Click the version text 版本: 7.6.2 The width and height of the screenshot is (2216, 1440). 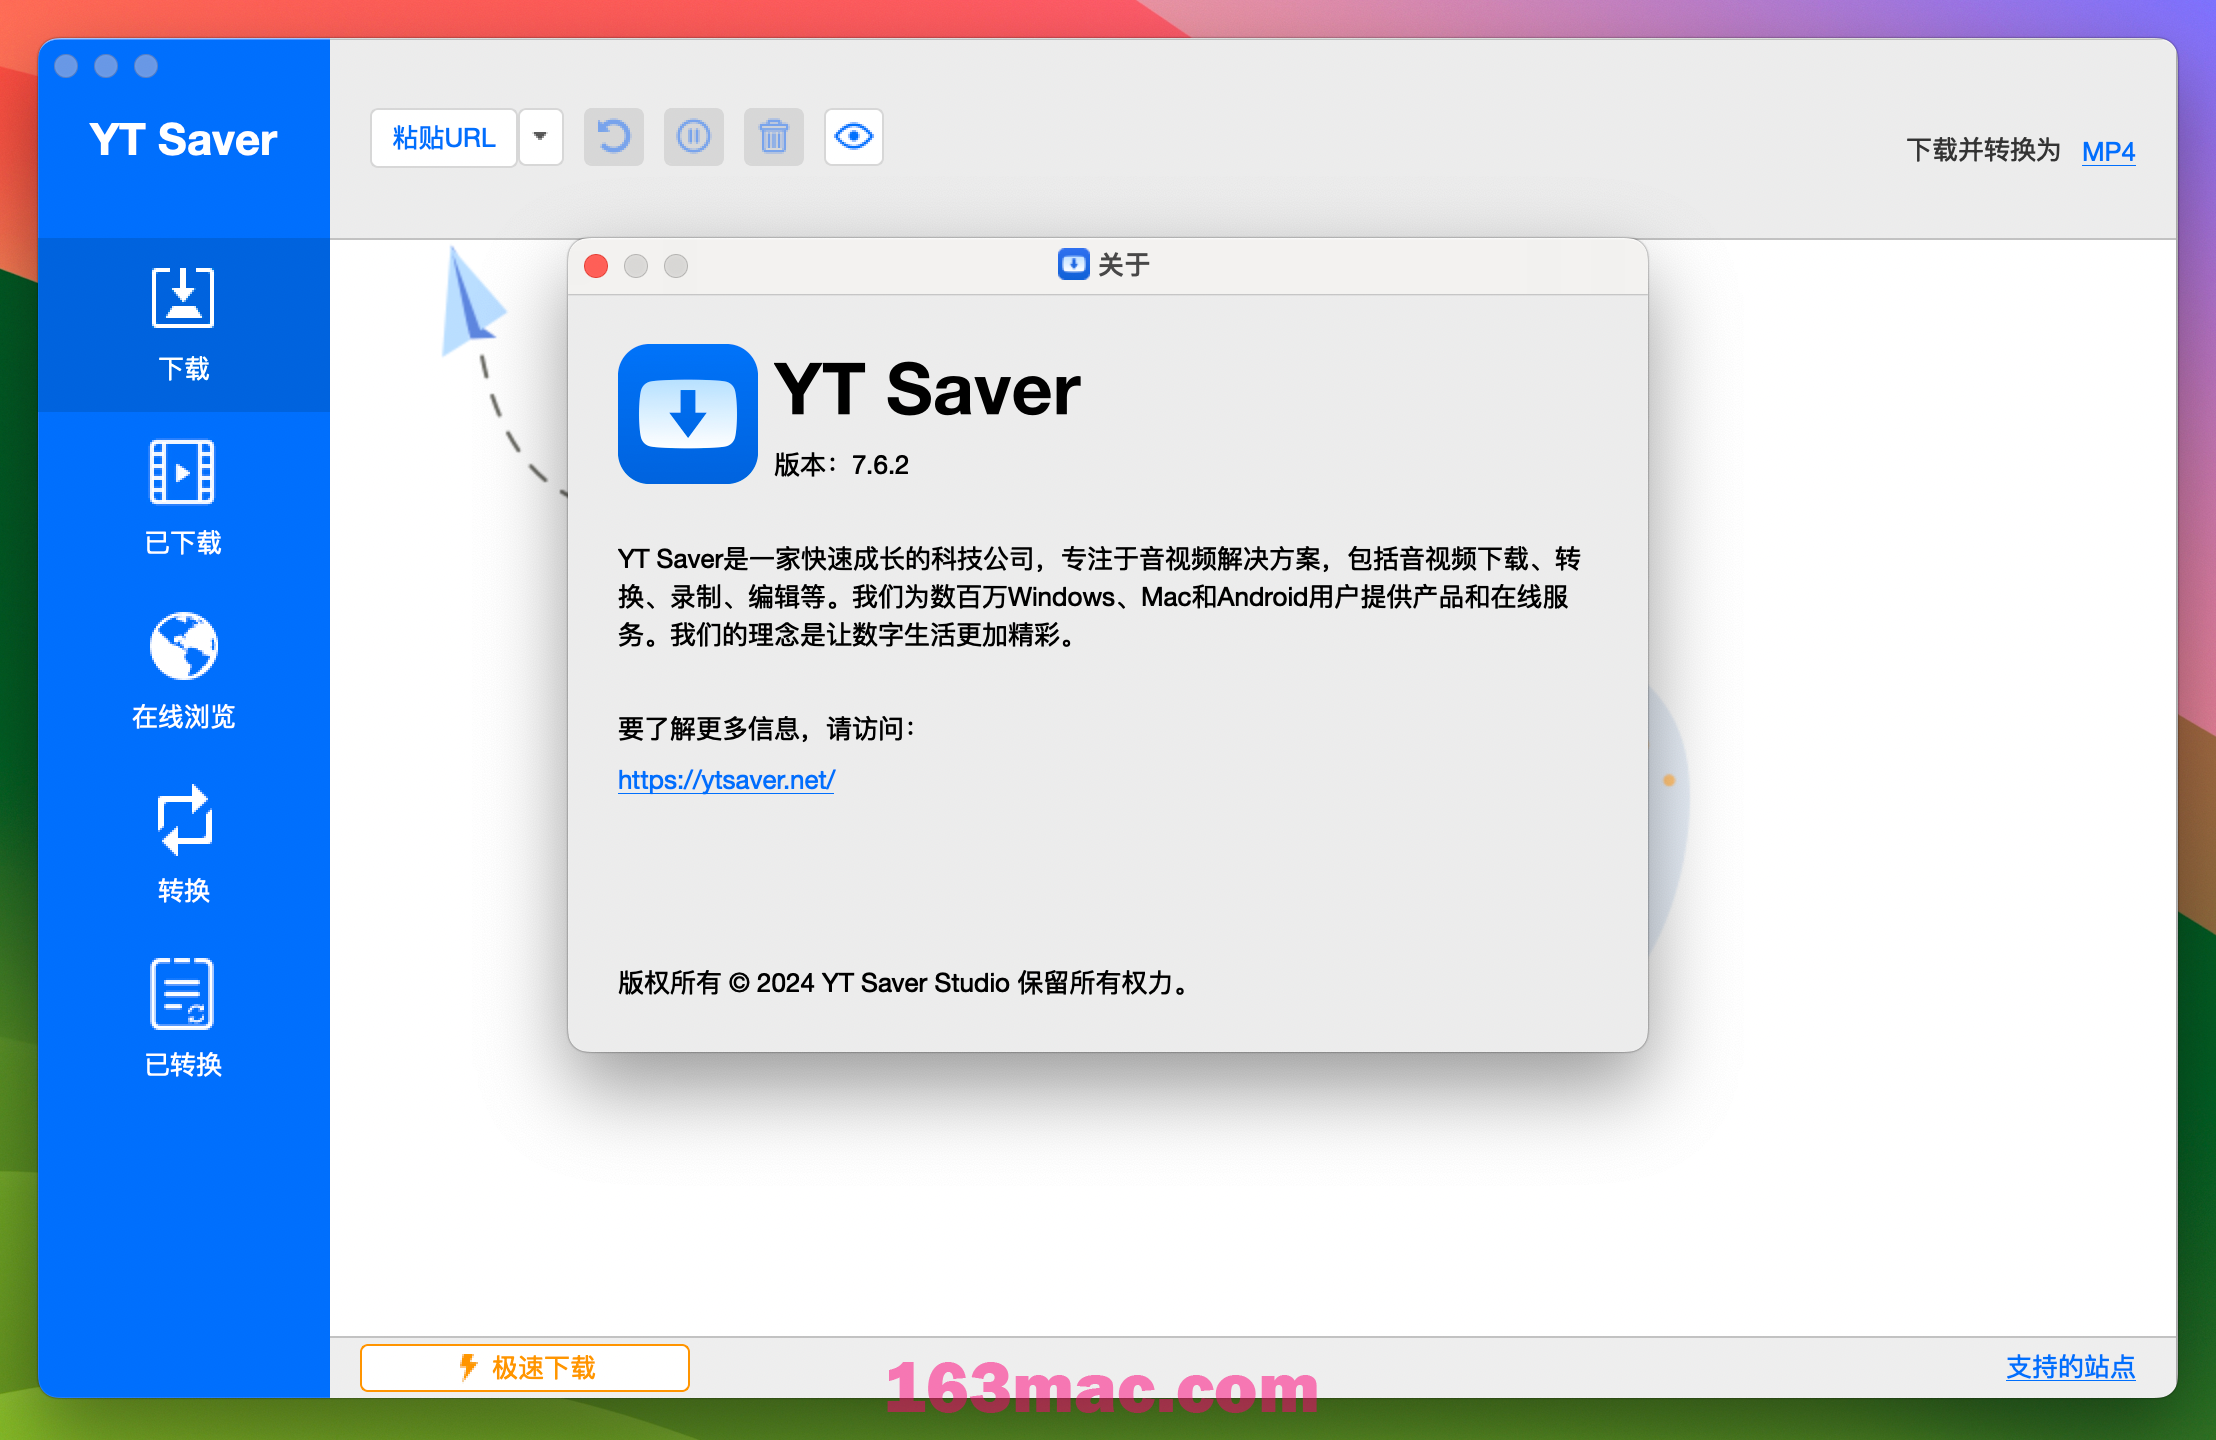pos(841,465)
